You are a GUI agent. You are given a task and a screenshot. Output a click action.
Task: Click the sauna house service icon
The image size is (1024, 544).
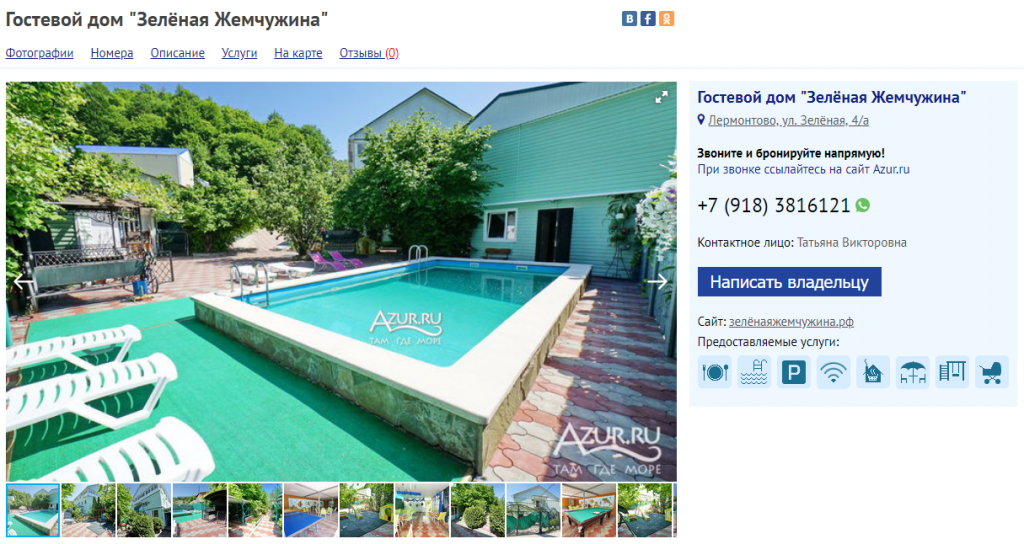pos(873,372)
